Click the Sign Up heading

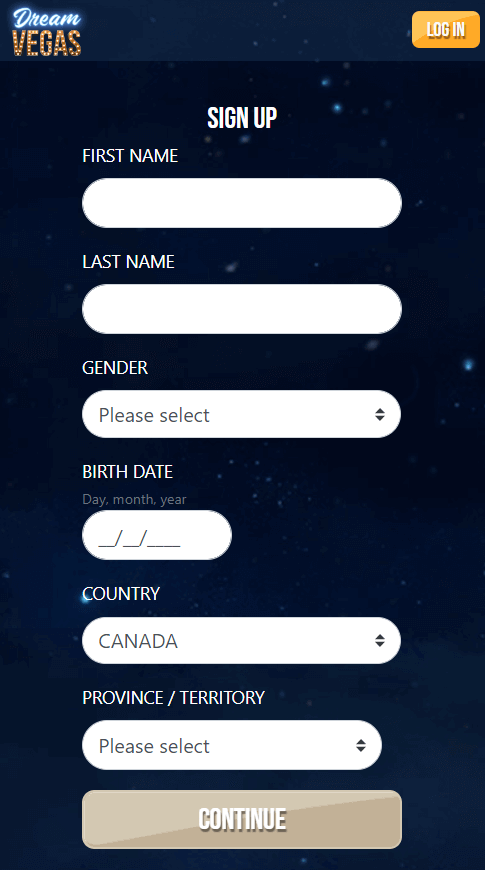point(242,118)
